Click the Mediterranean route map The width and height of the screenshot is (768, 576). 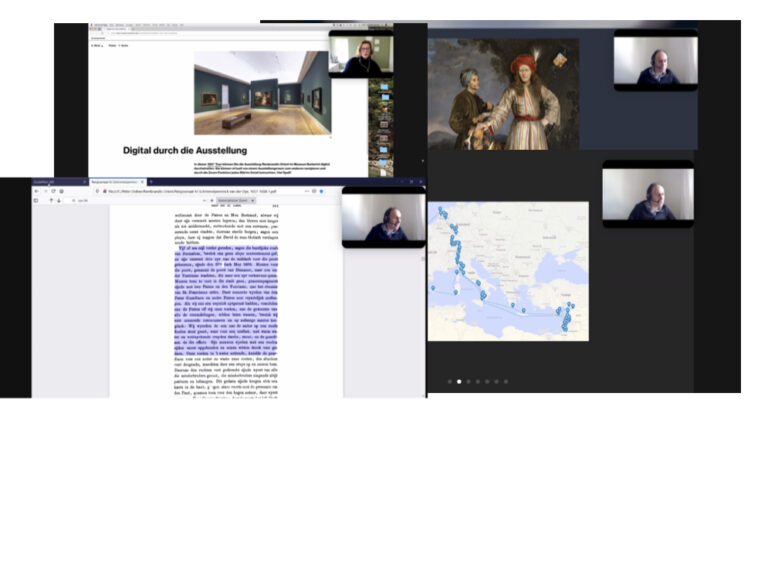coord(508,271)
